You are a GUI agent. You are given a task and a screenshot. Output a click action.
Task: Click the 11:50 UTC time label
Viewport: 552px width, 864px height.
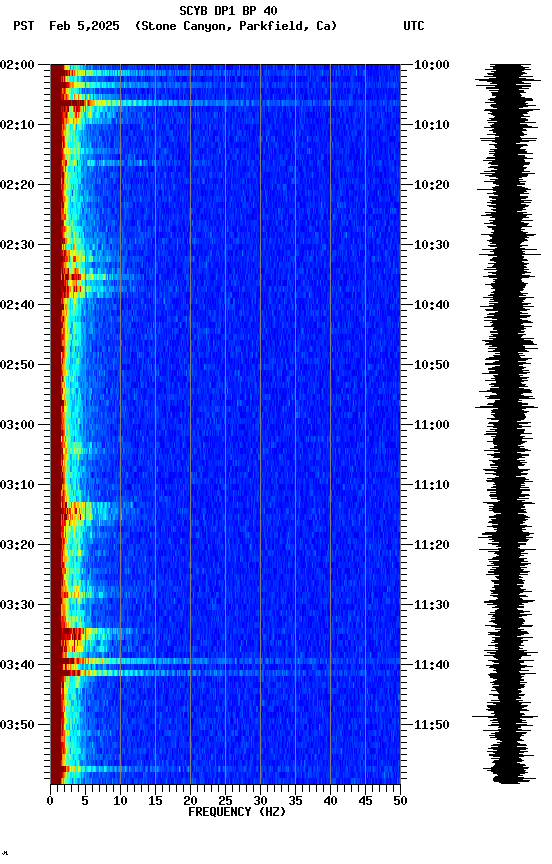coord(432,725)
